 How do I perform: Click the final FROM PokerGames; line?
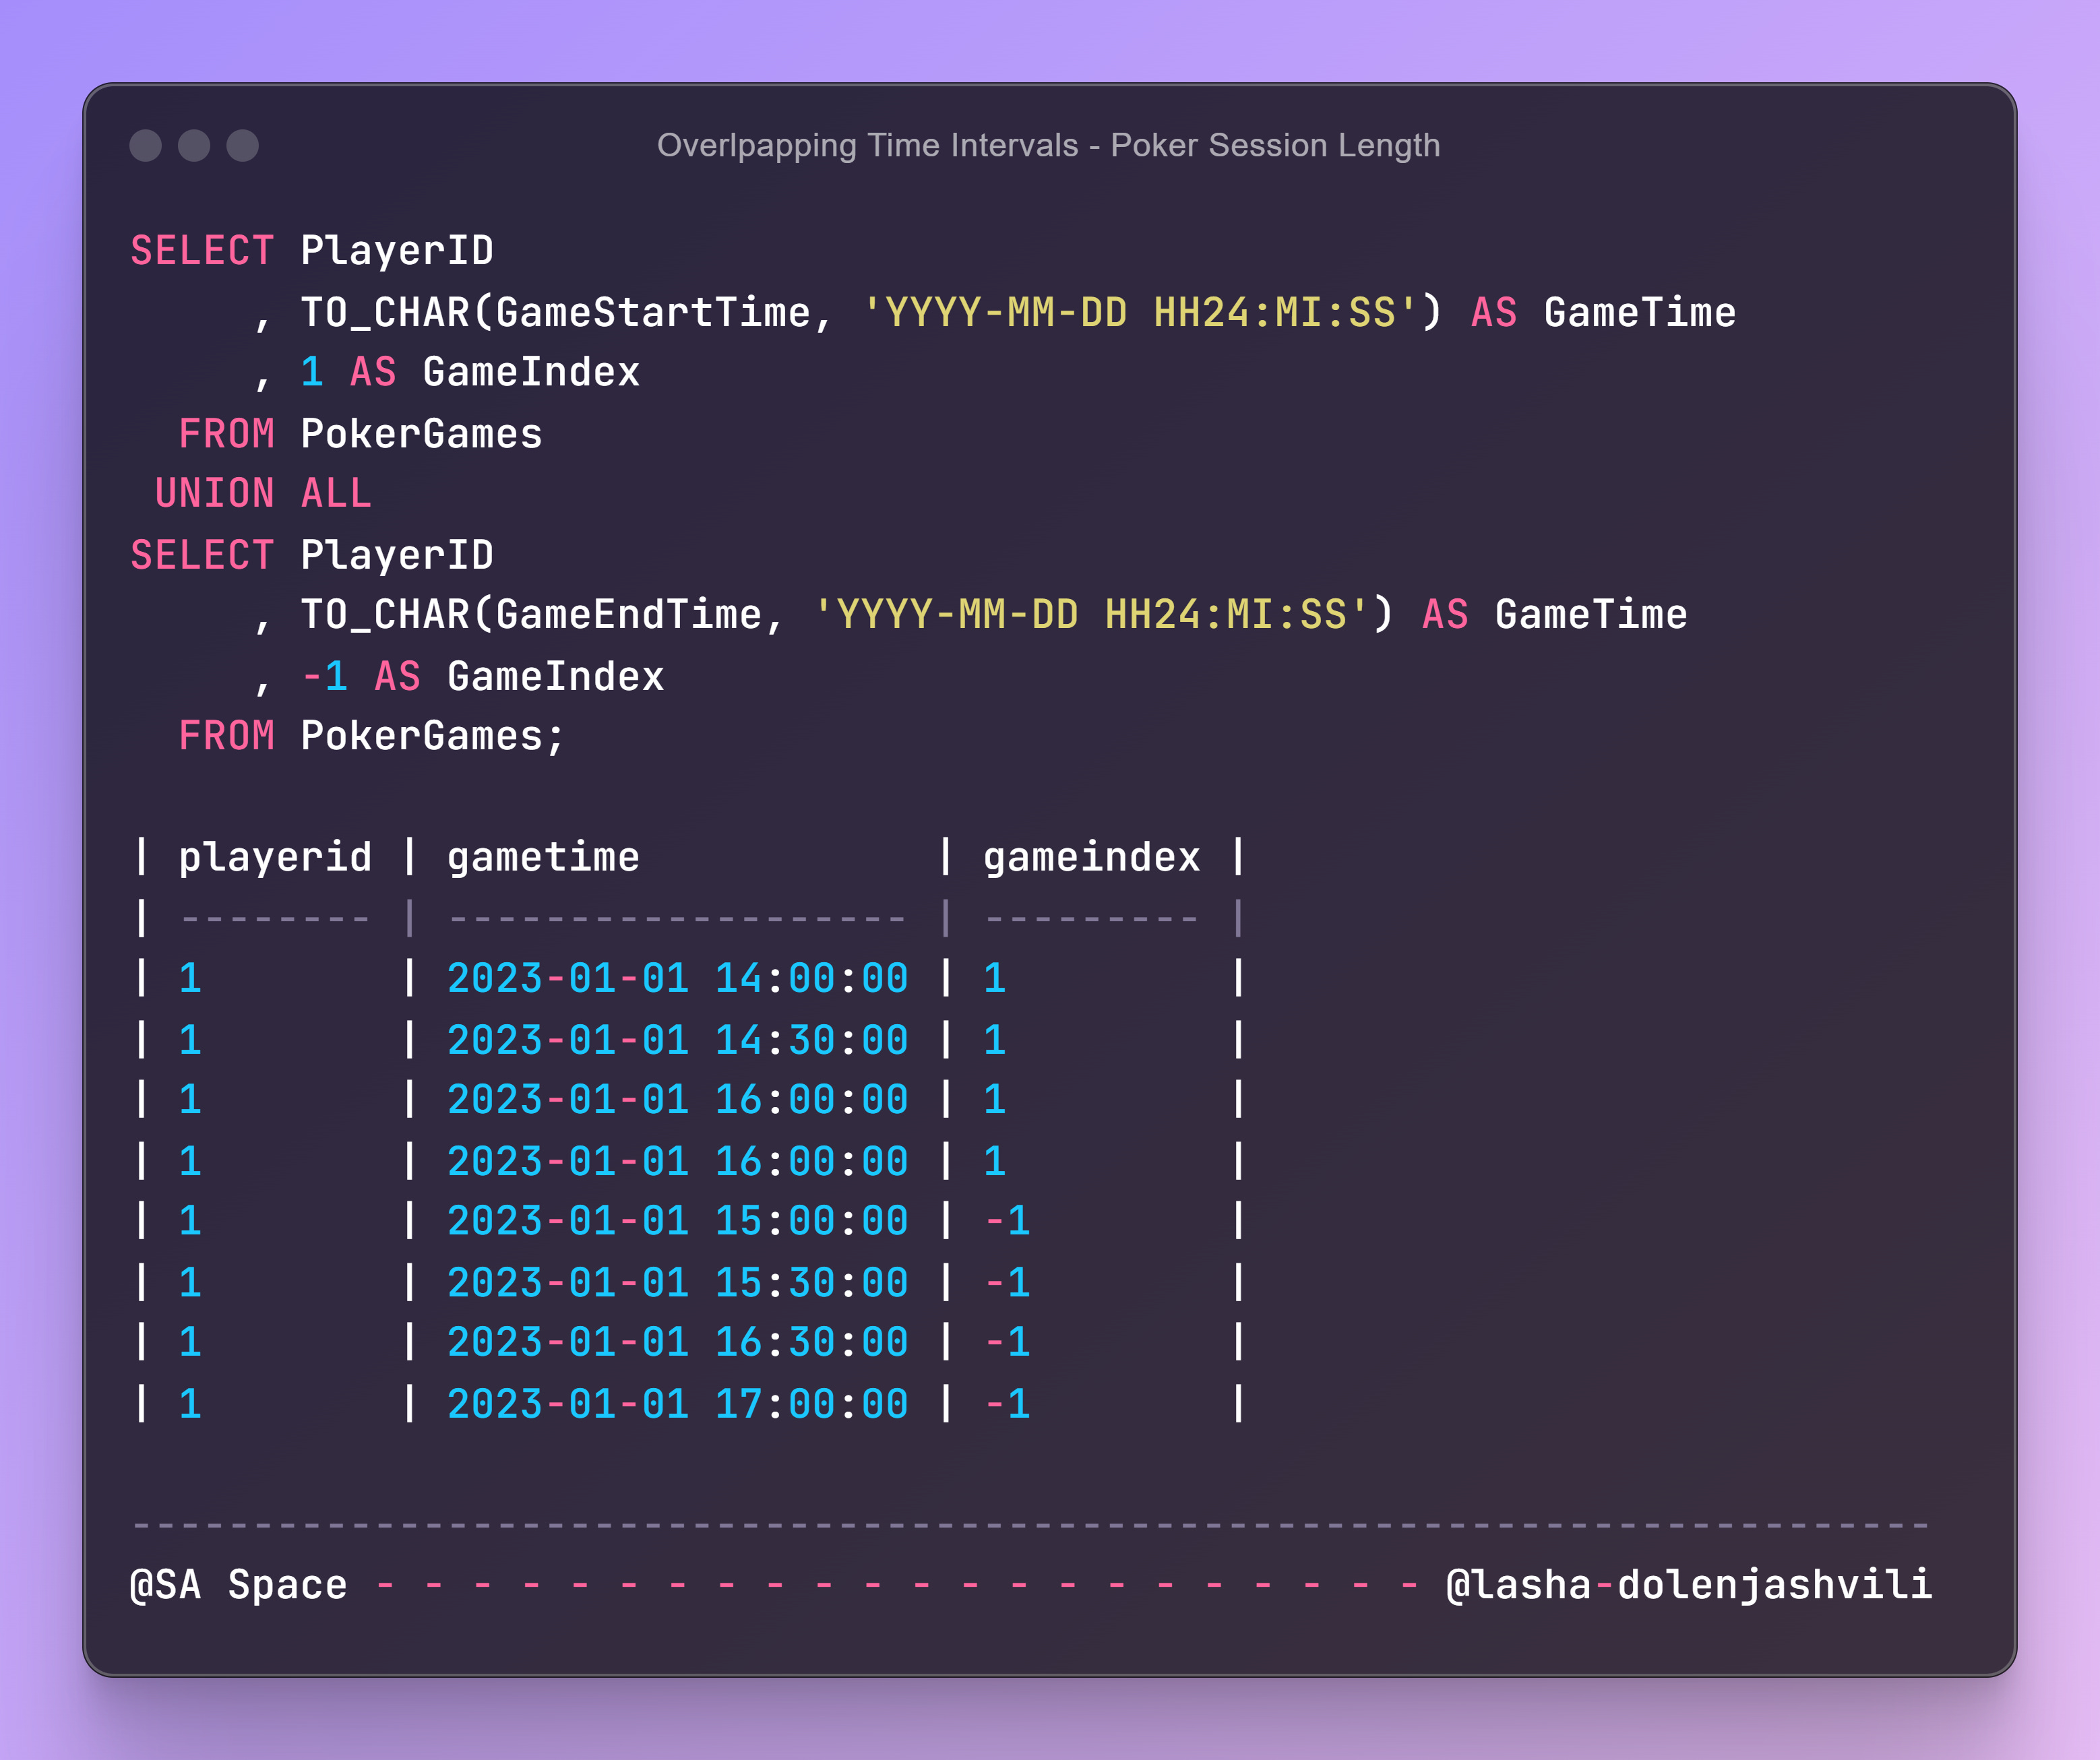[371, 736]
